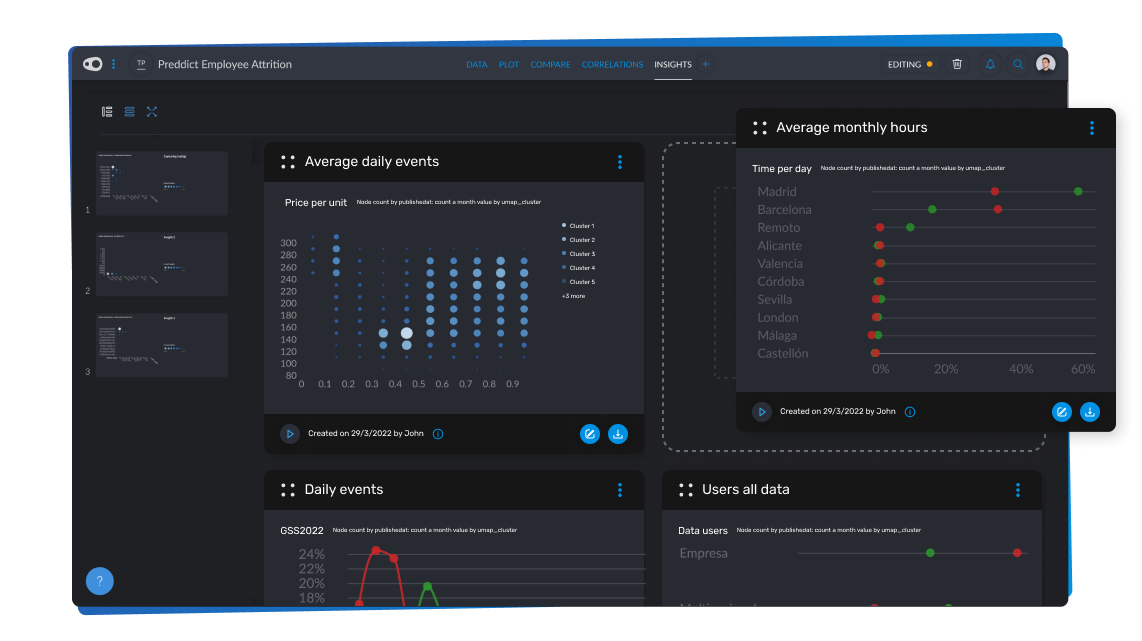This screenshot has width=1142, height=641.
Task: Click the TP project badge icon
Action: (x=141, y=63)
